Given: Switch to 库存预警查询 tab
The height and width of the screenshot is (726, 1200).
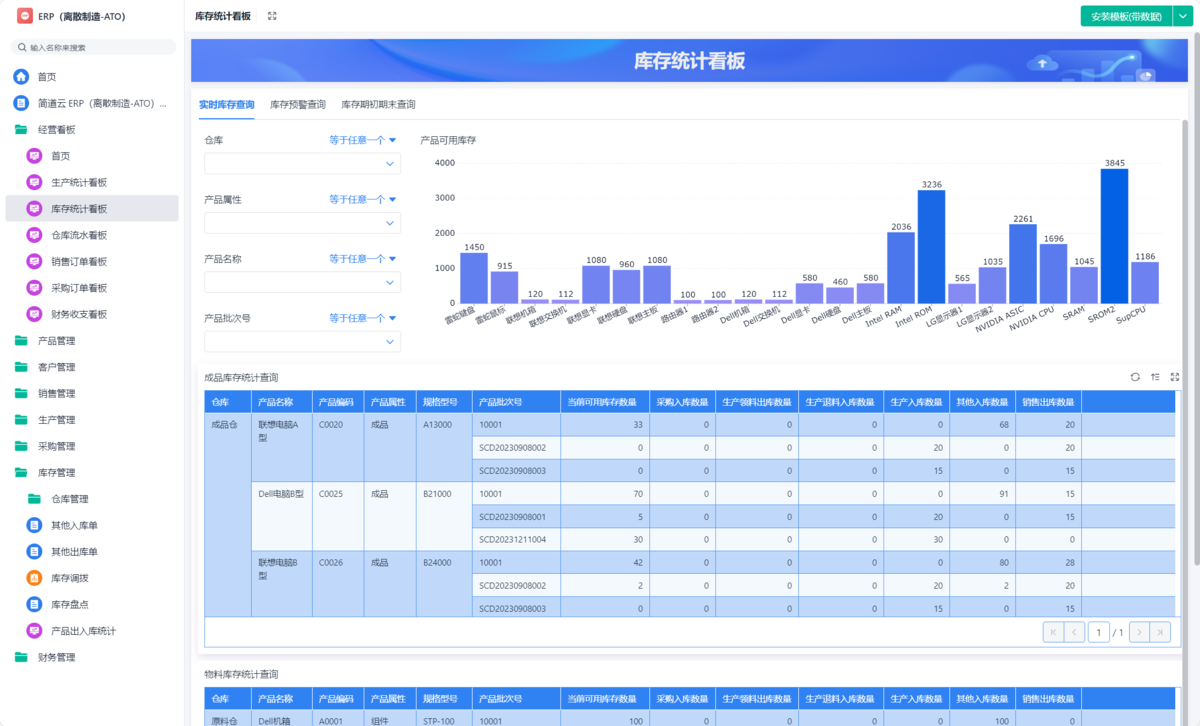Looking at the screenshot, I should 297,105.
